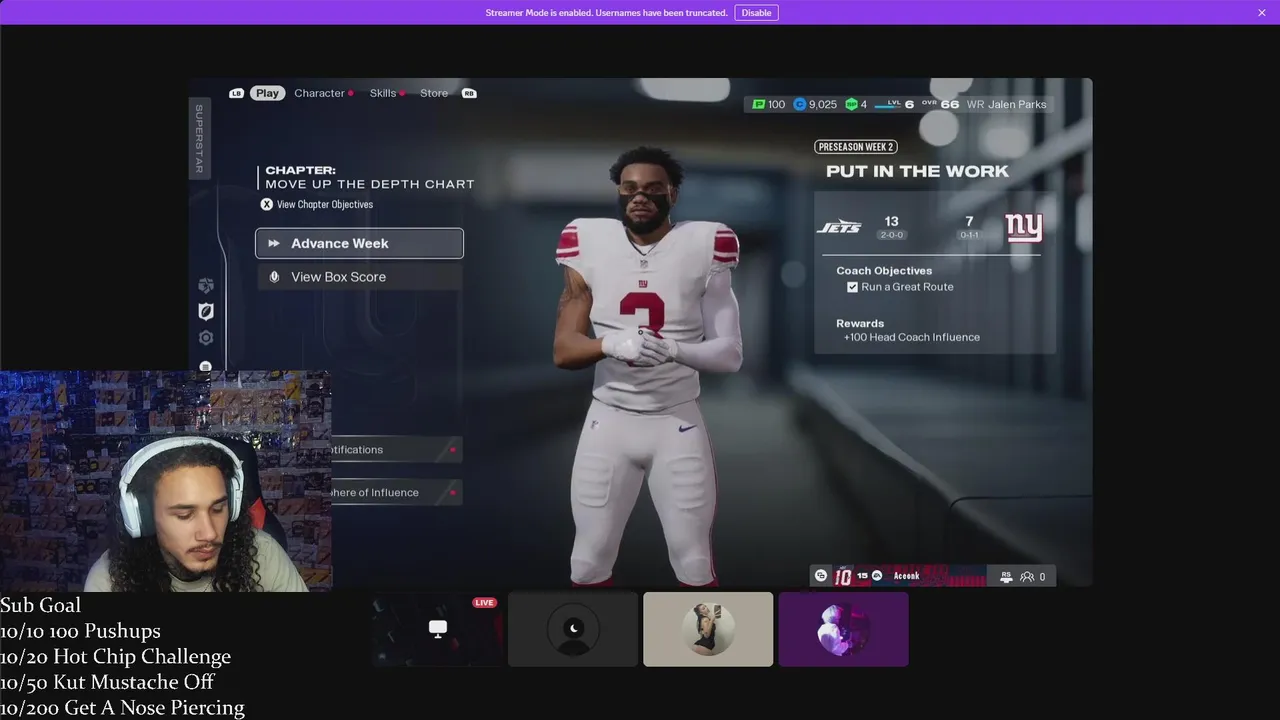This screenshot has height=720, width=1280.
Task: Switch to the Character tab
Action: (320, 93)
